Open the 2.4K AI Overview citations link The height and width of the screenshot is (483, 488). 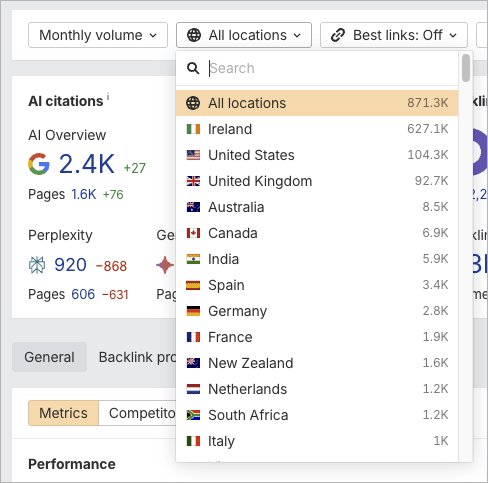coord(87,164)
